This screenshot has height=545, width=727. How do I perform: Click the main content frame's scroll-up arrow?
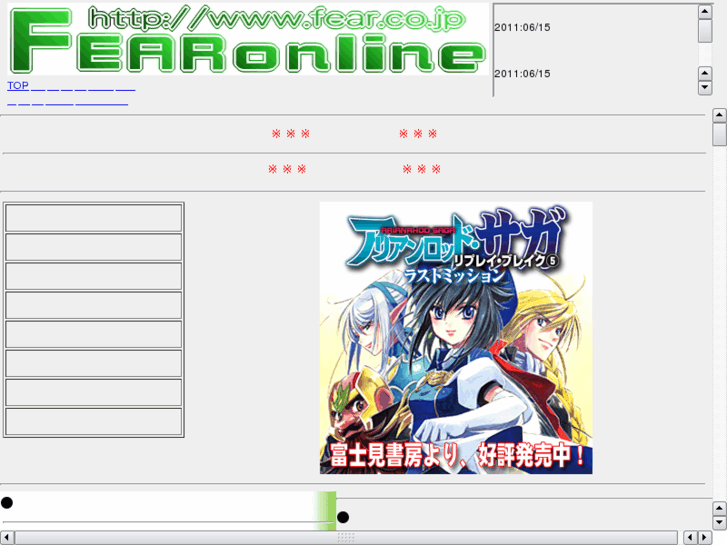click(x=719, y=115)
